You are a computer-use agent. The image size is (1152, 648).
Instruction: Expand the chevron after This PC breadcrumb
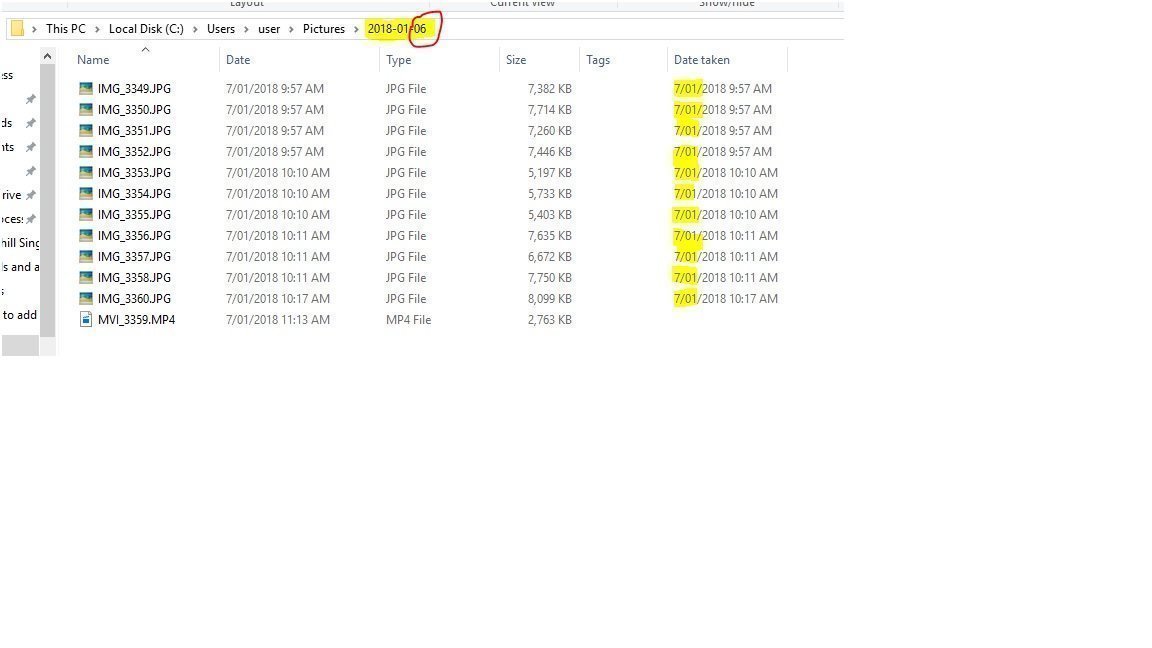point(97,29)
